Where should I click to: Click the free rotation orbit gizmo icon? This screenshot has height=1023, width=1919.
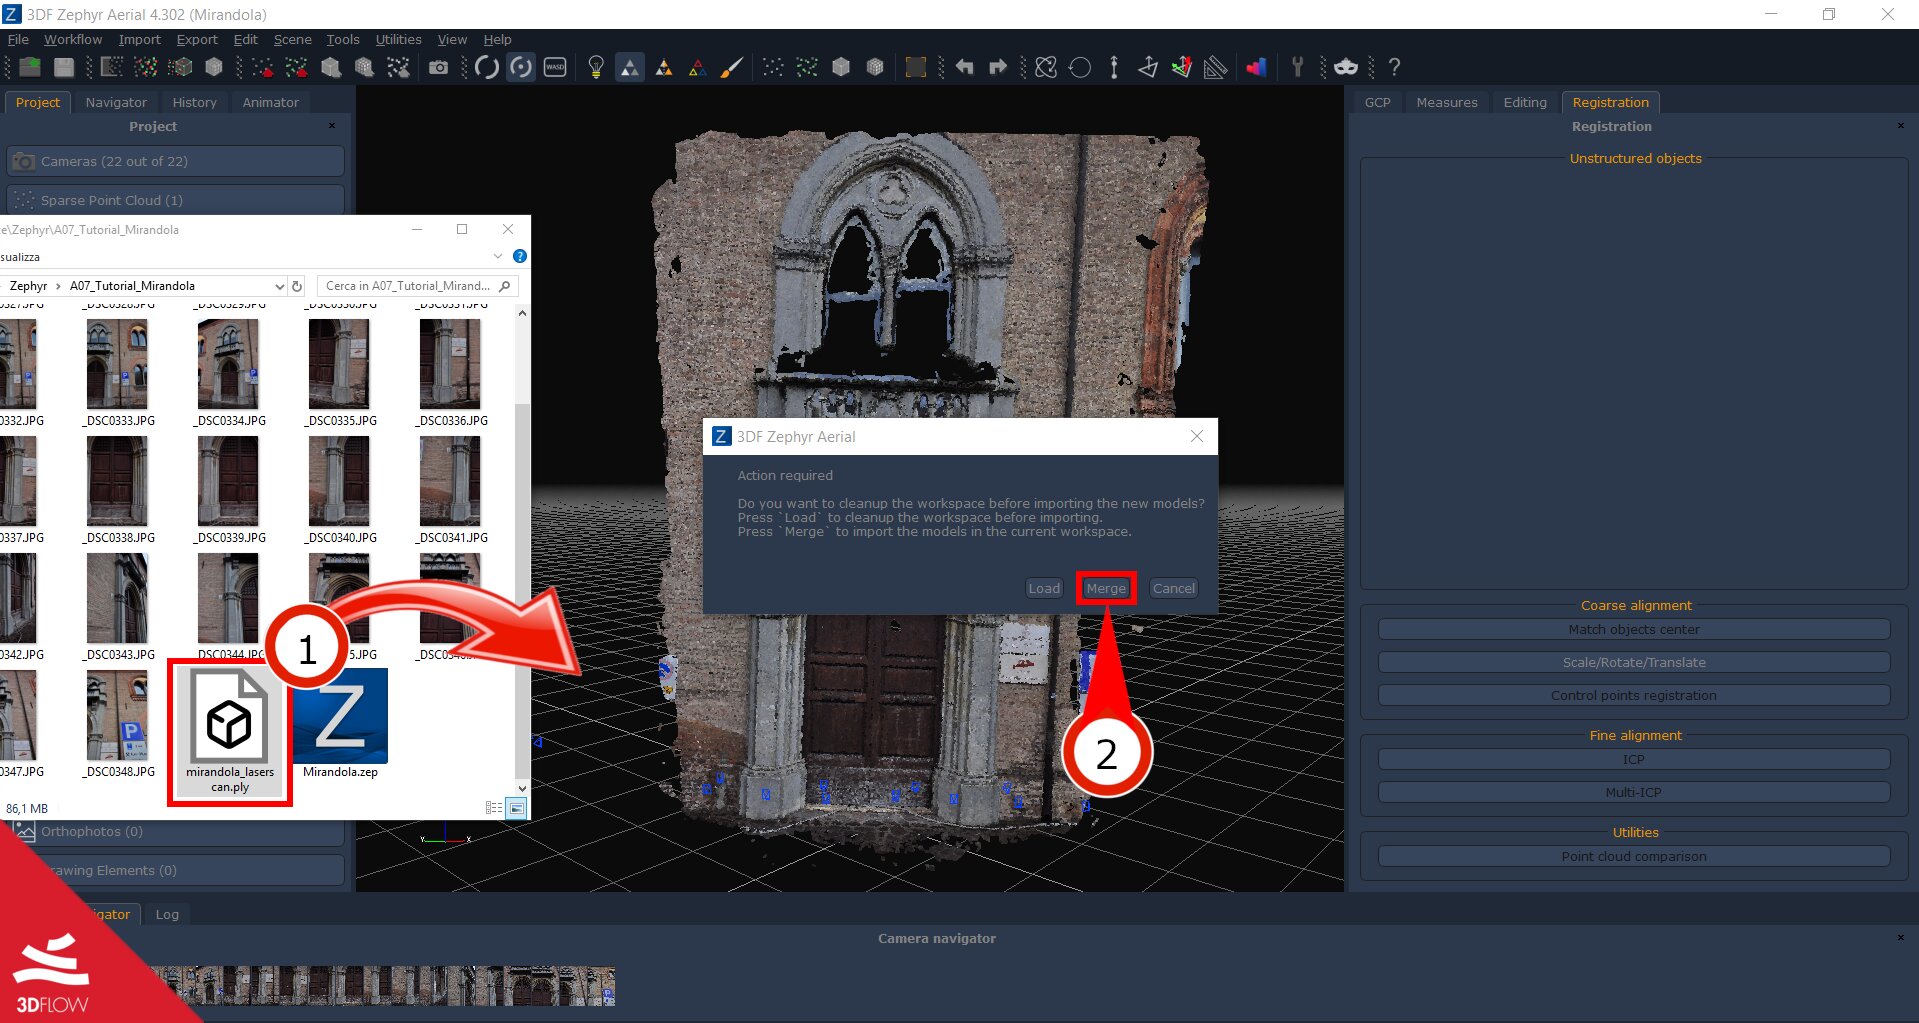tap(1046, 67)
